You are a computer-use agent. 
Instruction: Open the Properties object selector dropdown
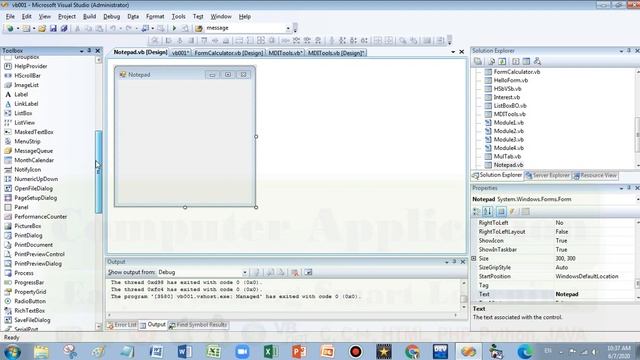[637, 199]
